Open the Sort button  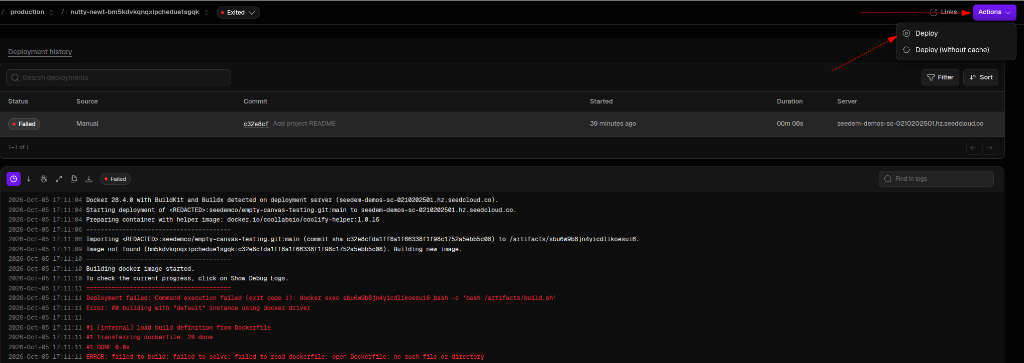coord(980,78)
